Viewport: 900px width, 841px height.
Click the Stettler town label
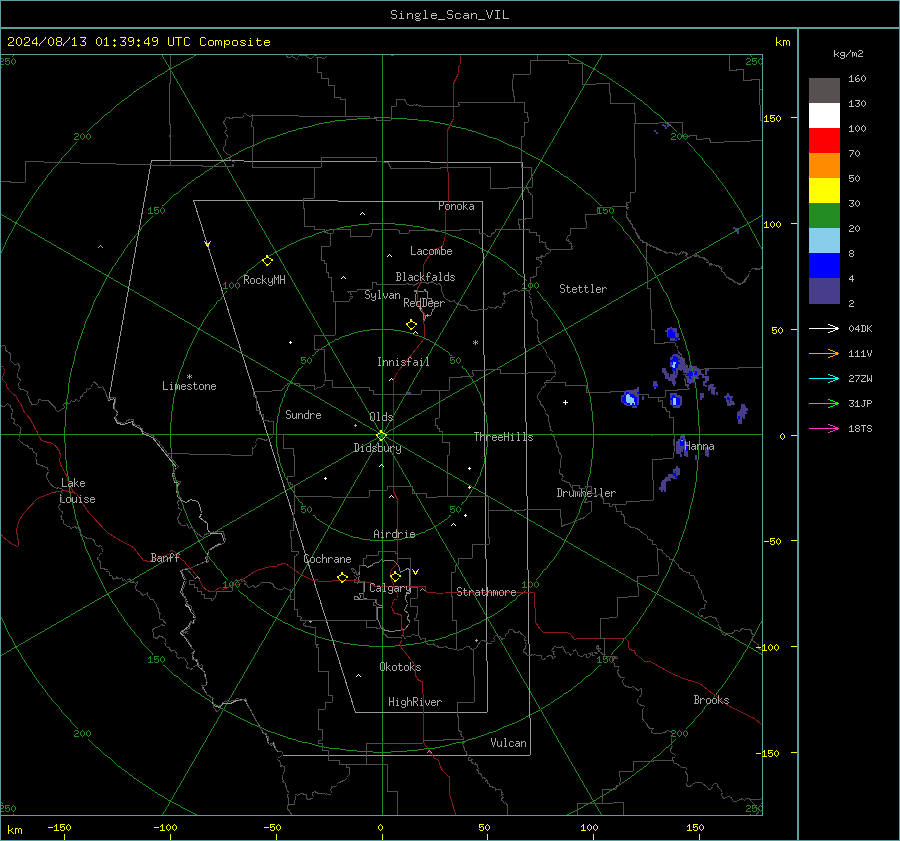(583, 289)
